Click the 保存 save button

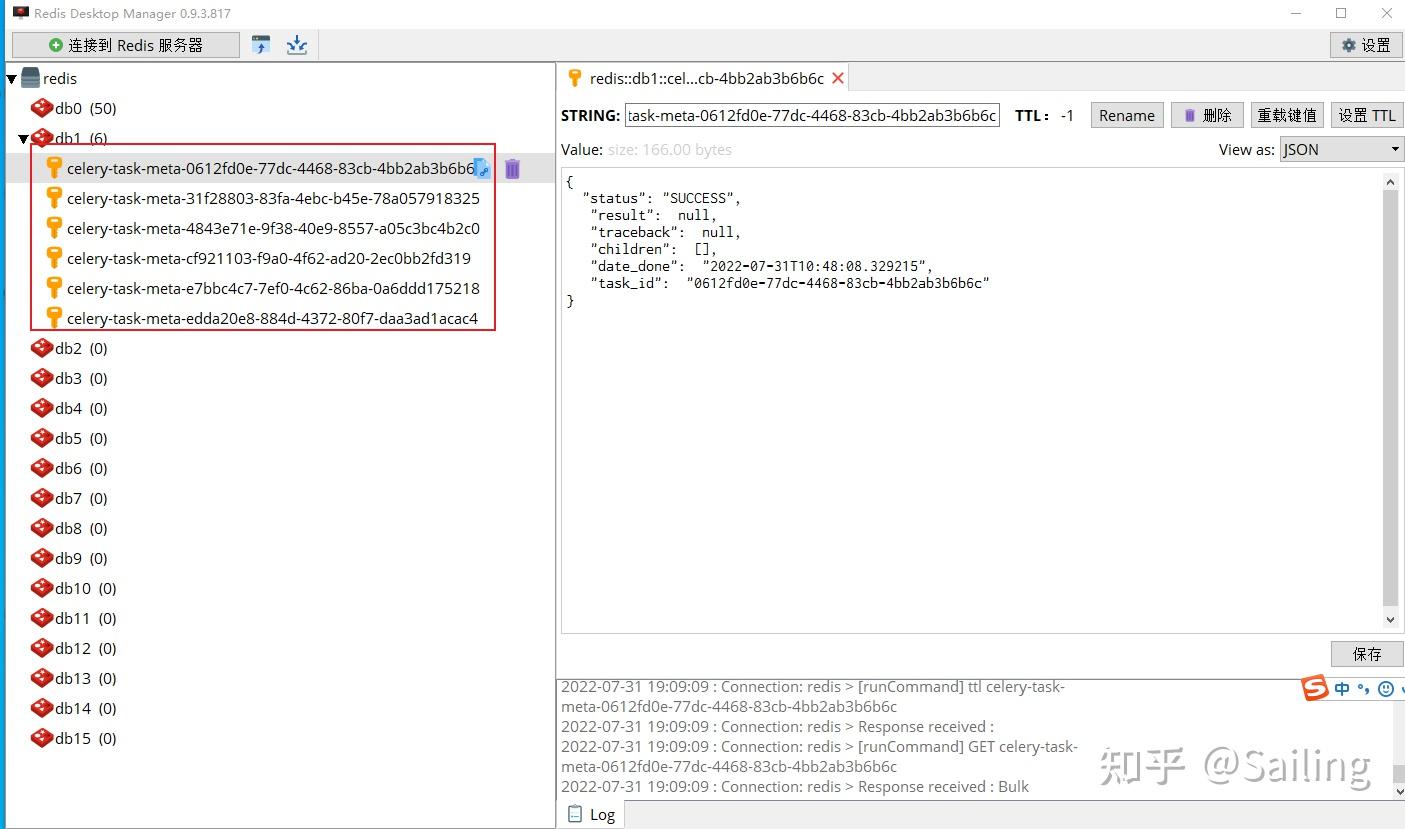tap(1367, 653)
